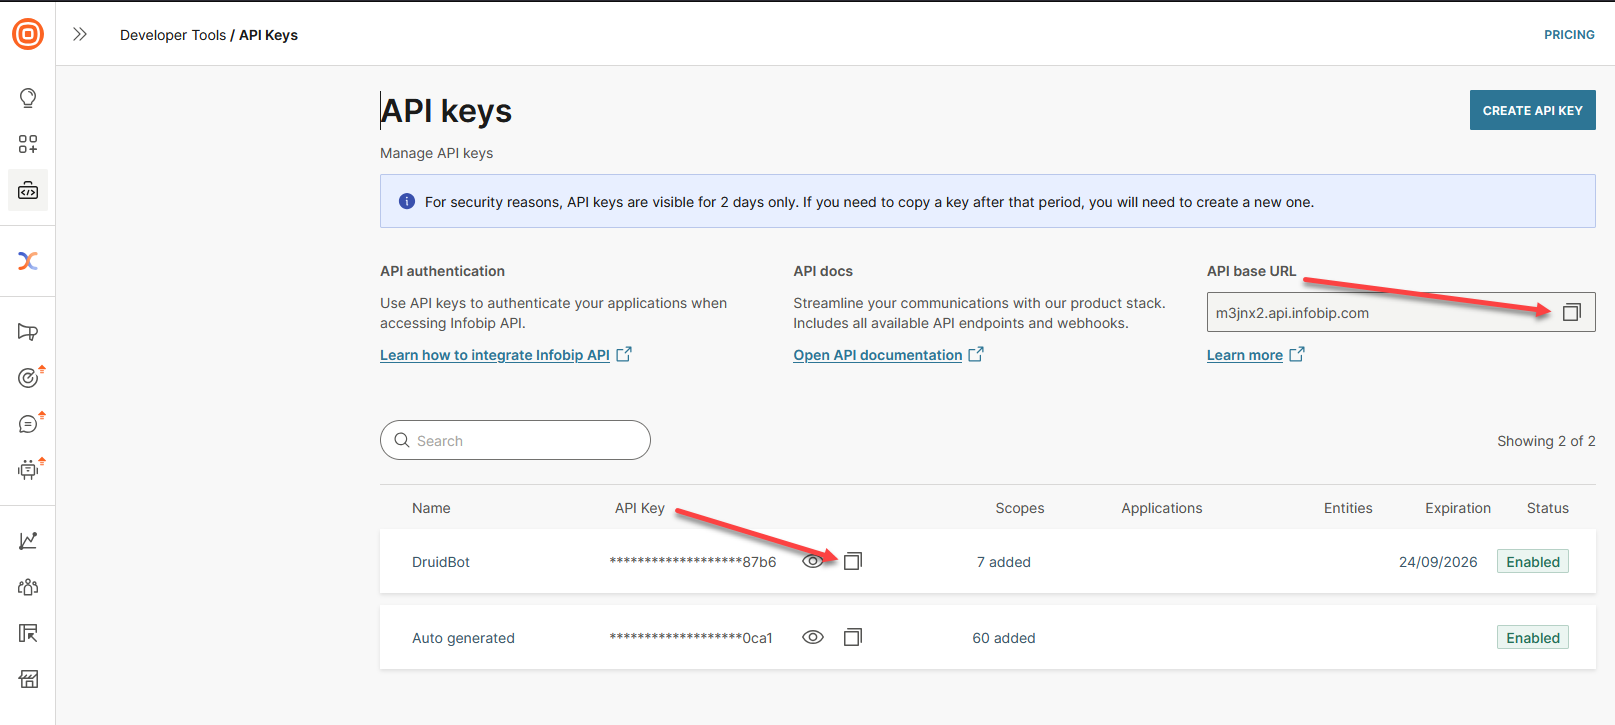
Task: Open the analytics chart sidebar icon
Action: (x=28, y=541)
